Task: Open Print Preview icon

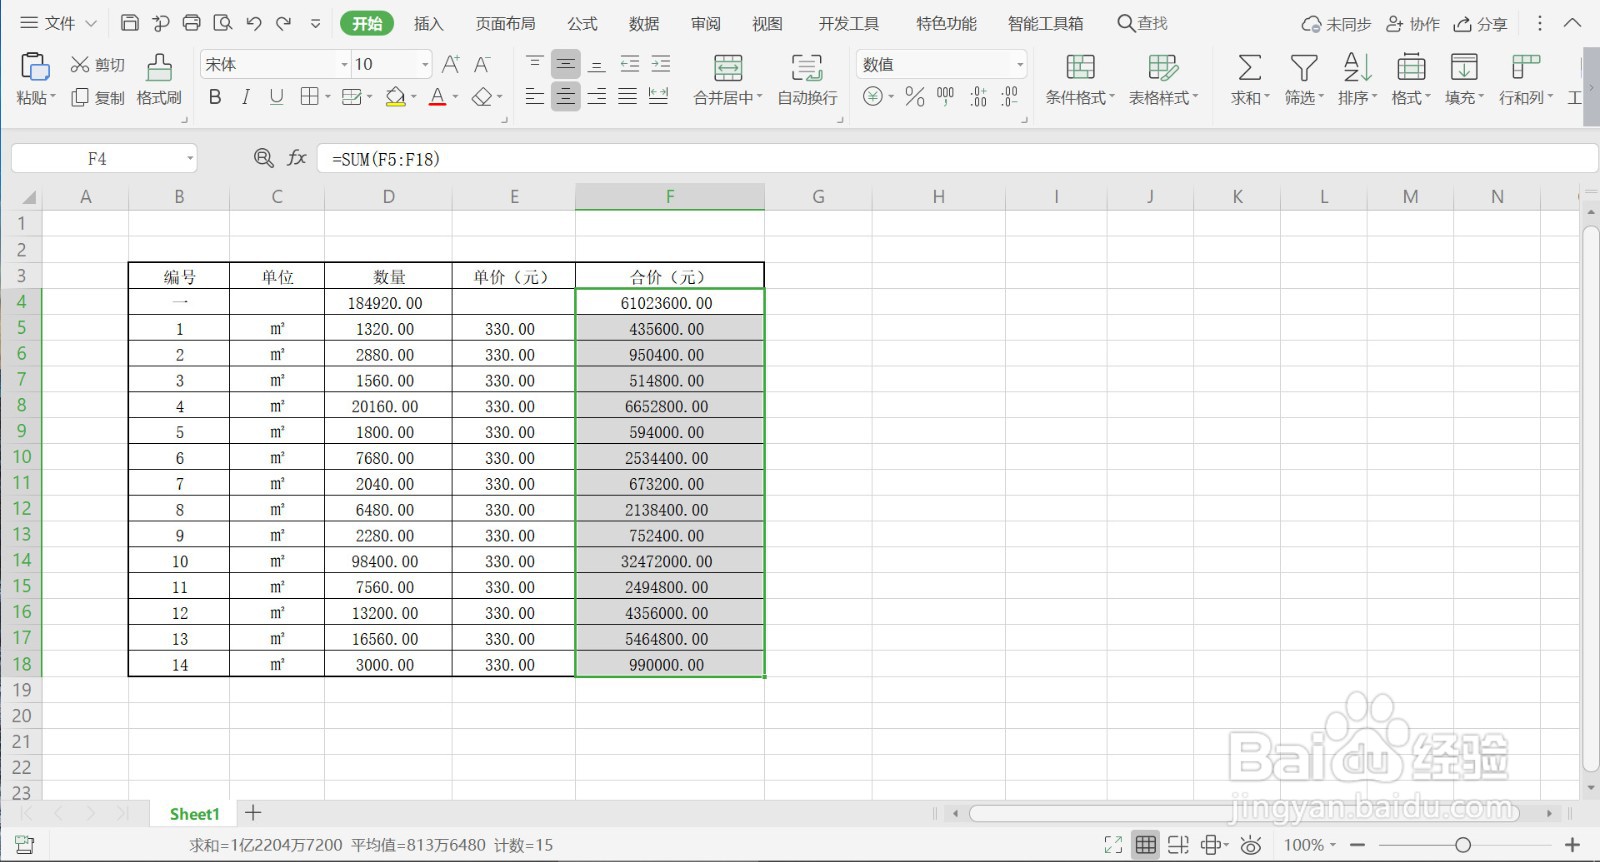Action: click(223, 23)
